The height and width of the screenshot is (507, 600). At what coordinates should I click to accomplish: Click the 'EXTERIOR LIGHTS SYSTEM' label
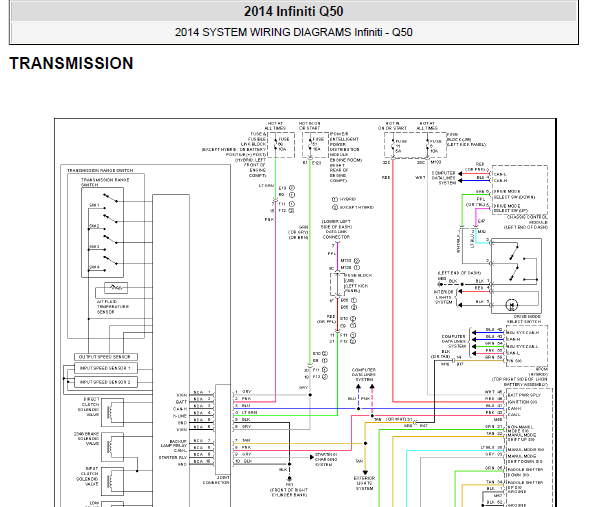tap(364, 483)
